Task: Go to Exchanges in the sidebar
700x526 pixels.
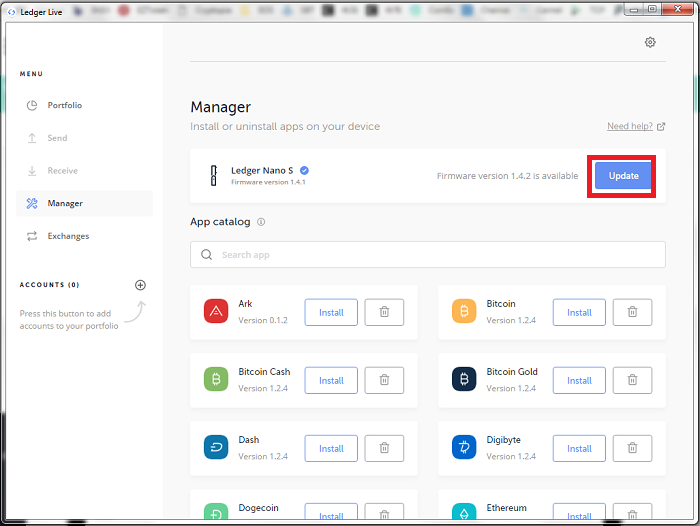Action: tap(68, 236)
